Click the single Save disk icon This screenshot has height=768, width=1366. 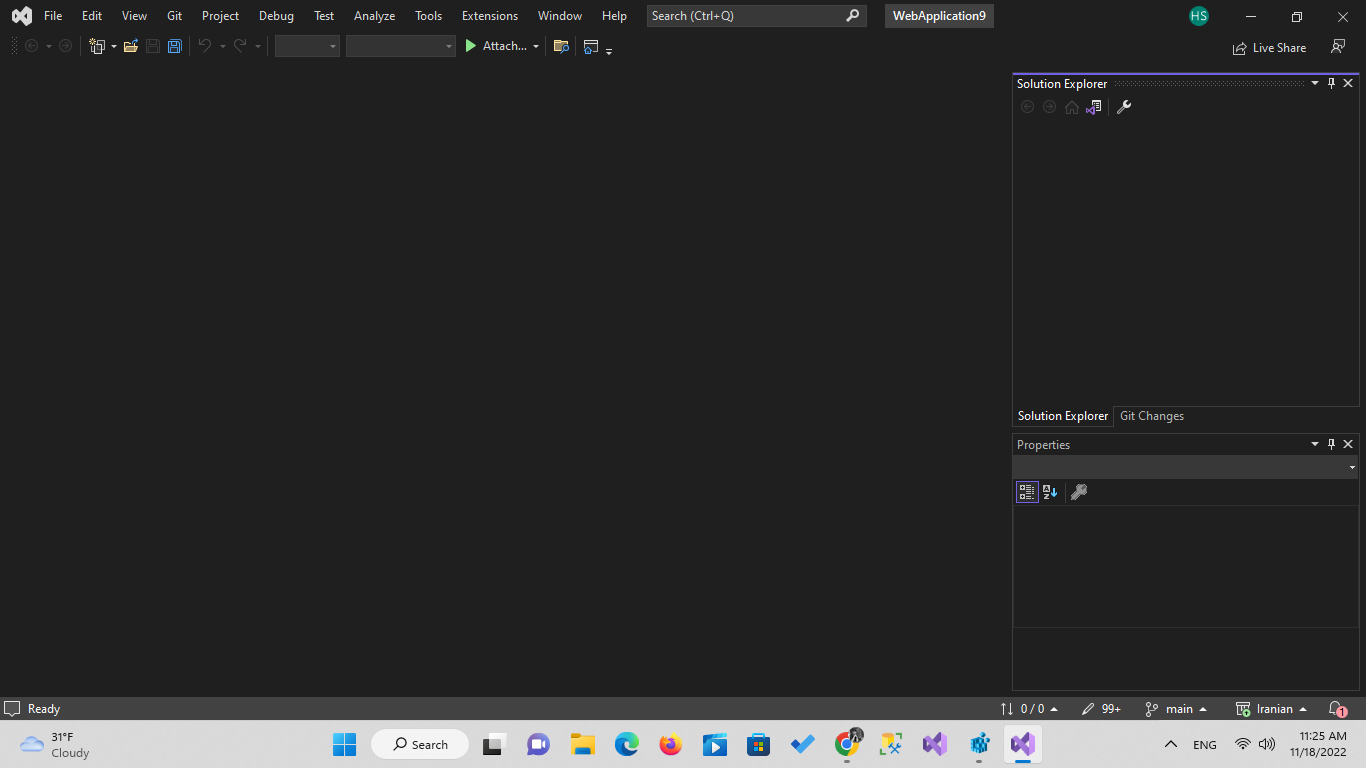tap(153, 46)
